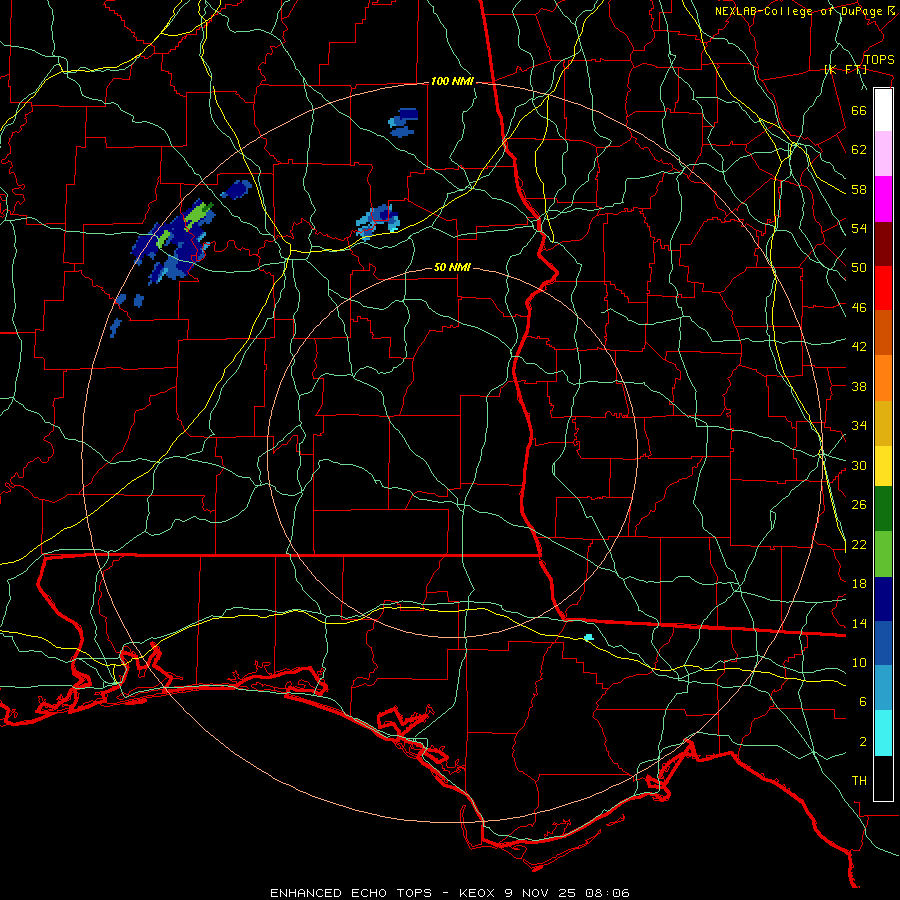The image size is (900, 900).
Task: Click the "54" legend value
Action: (859, 228)
